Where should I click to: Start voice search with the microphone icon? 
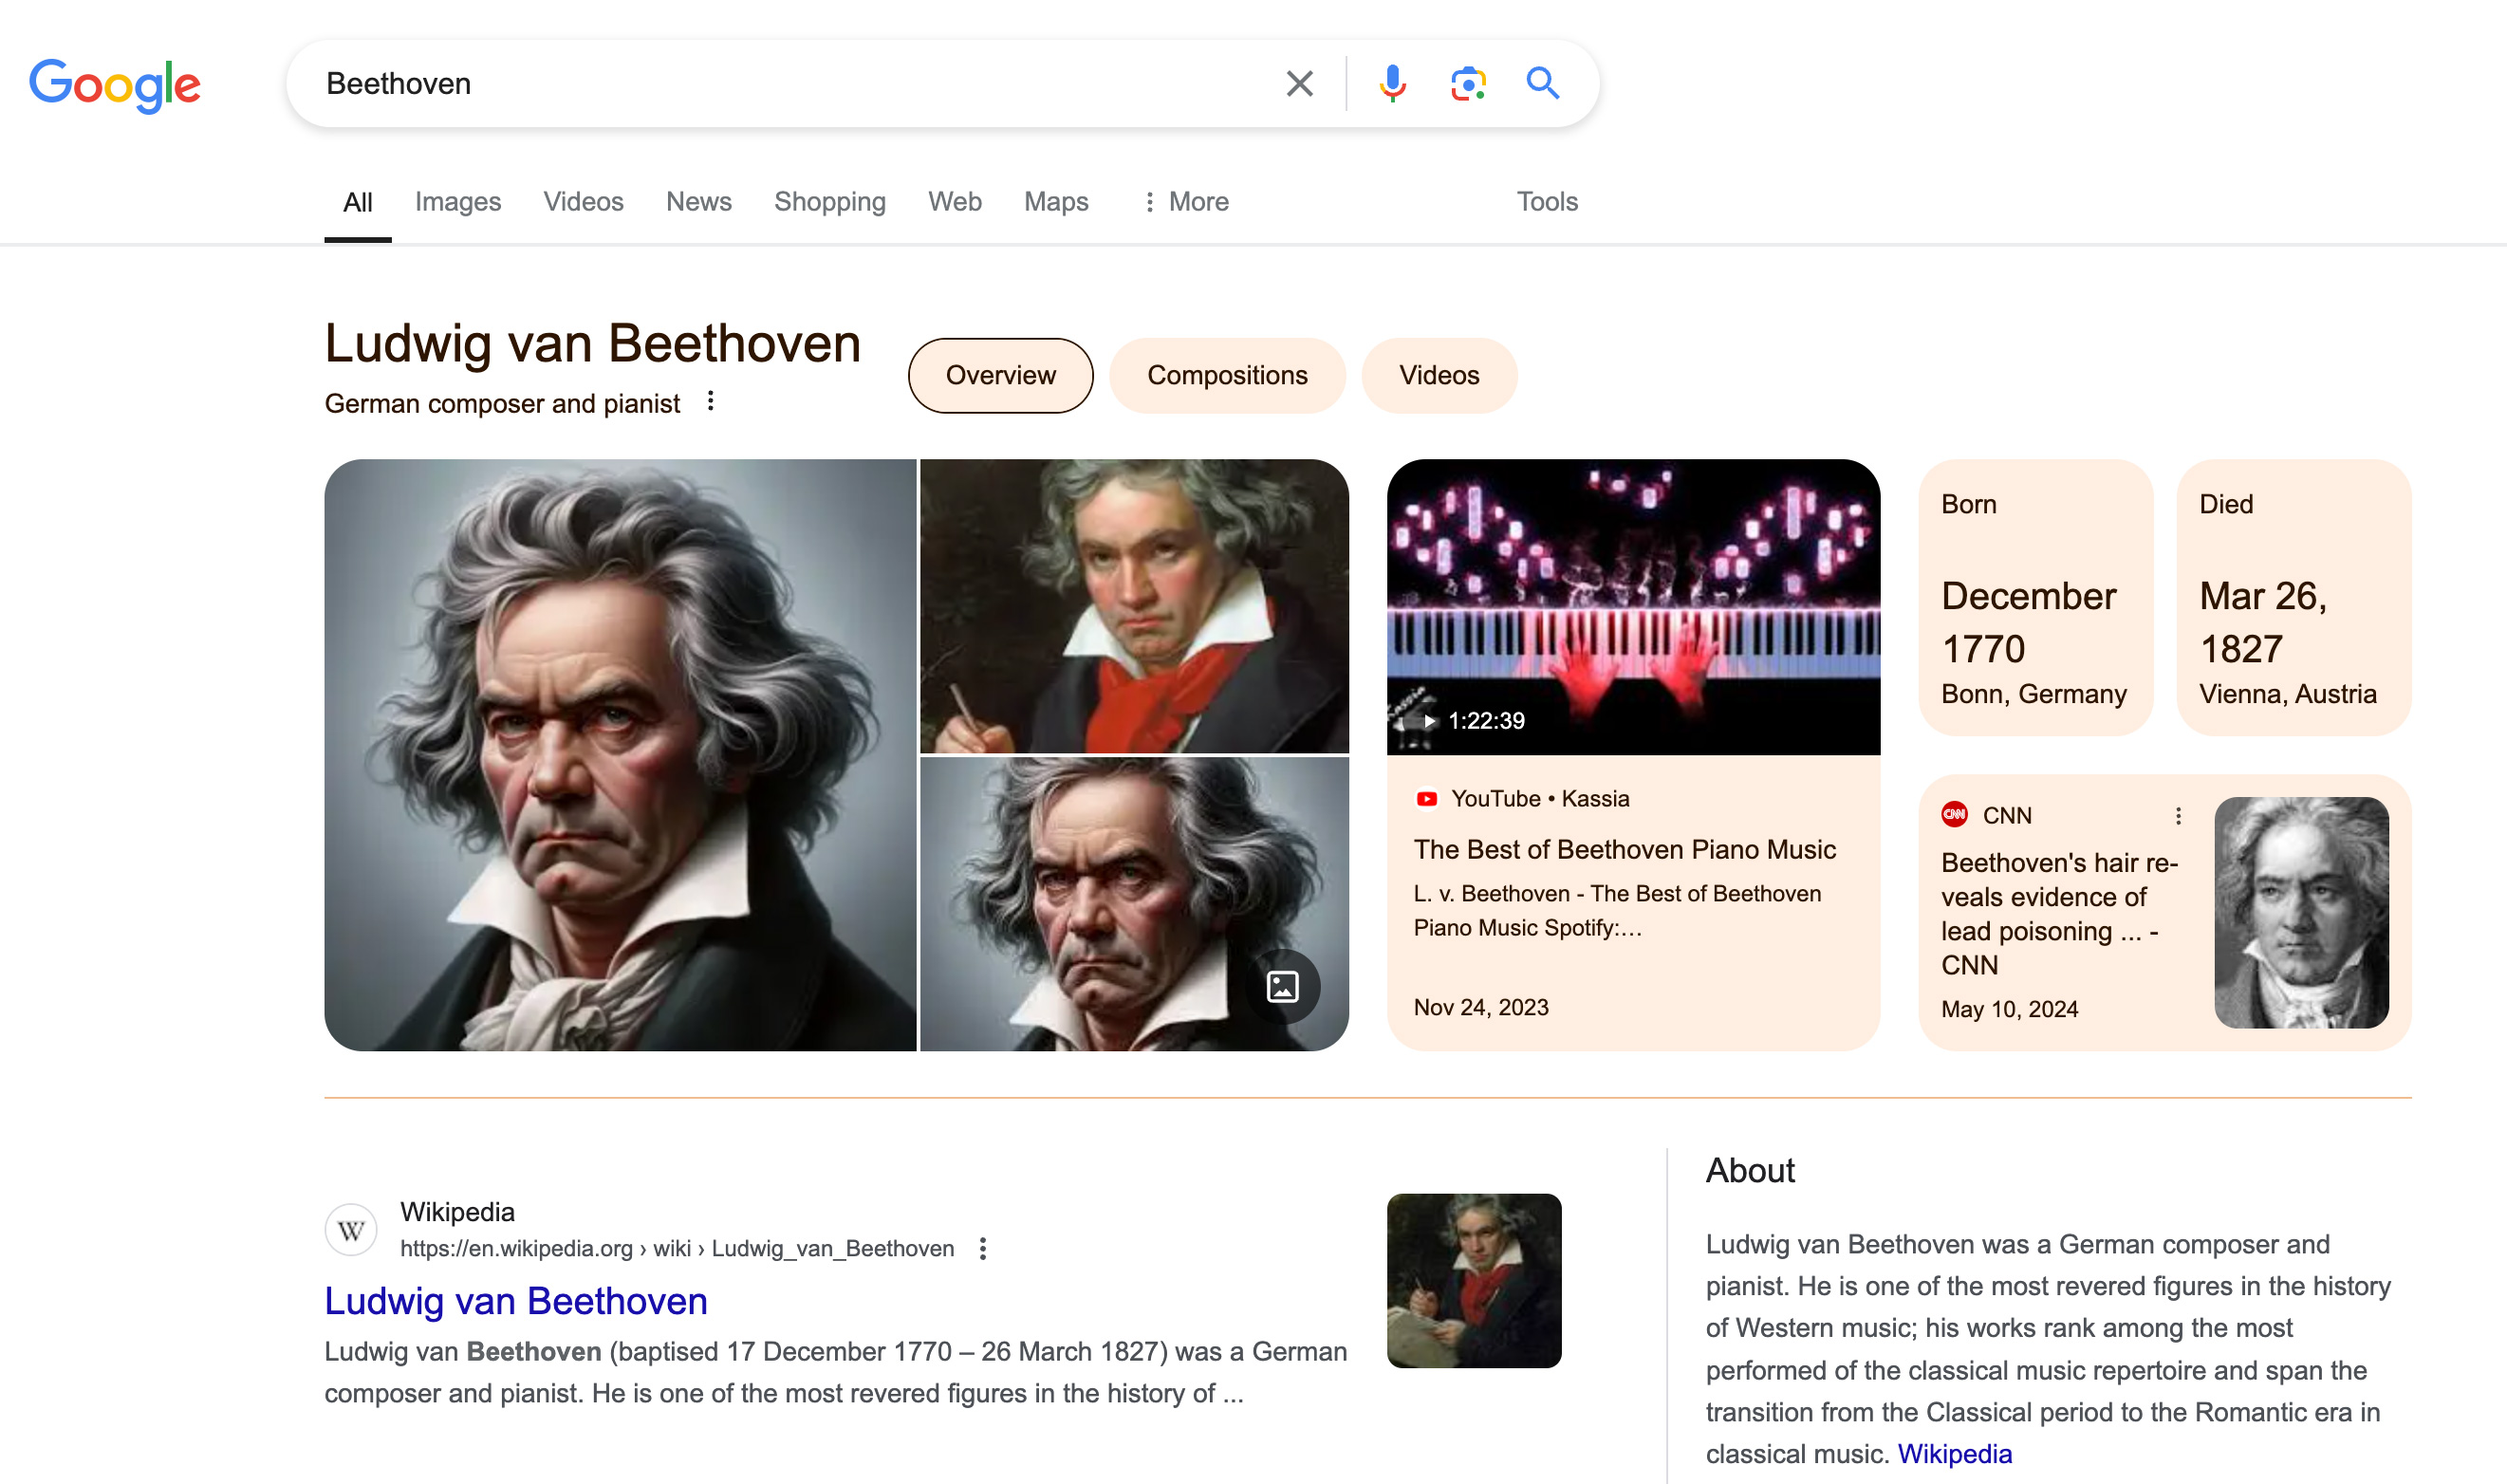coord(1391,83)
